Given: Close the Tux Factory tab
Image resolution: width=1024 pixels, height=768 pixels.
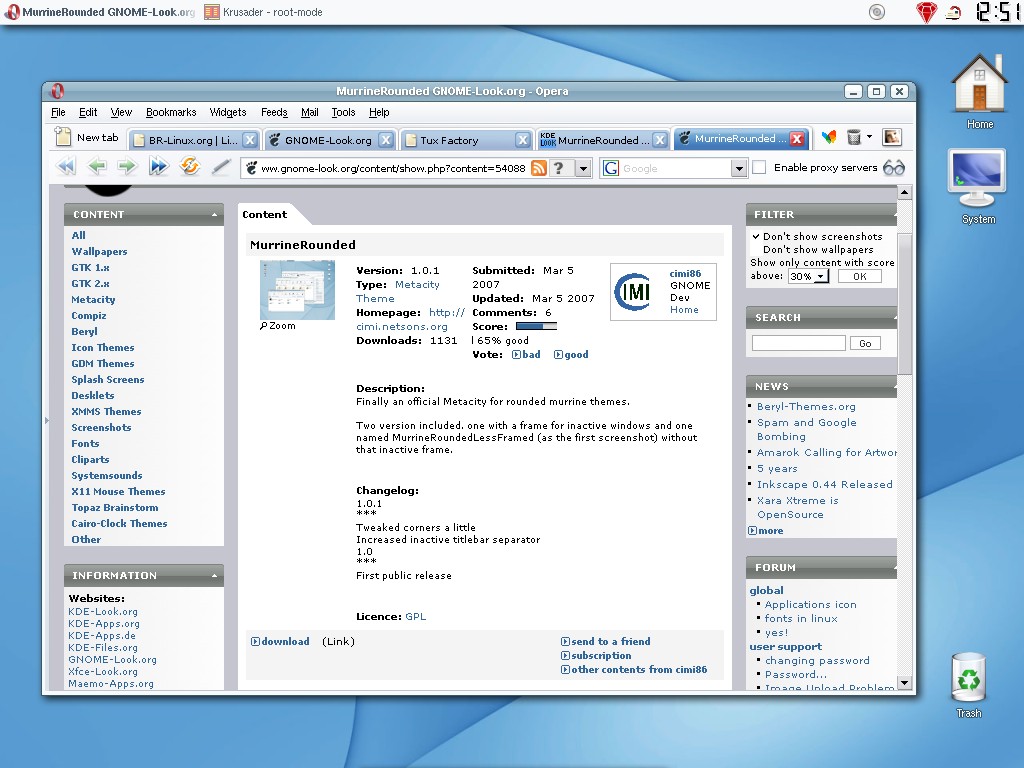Looking at the screenshot, I should 522,140.
